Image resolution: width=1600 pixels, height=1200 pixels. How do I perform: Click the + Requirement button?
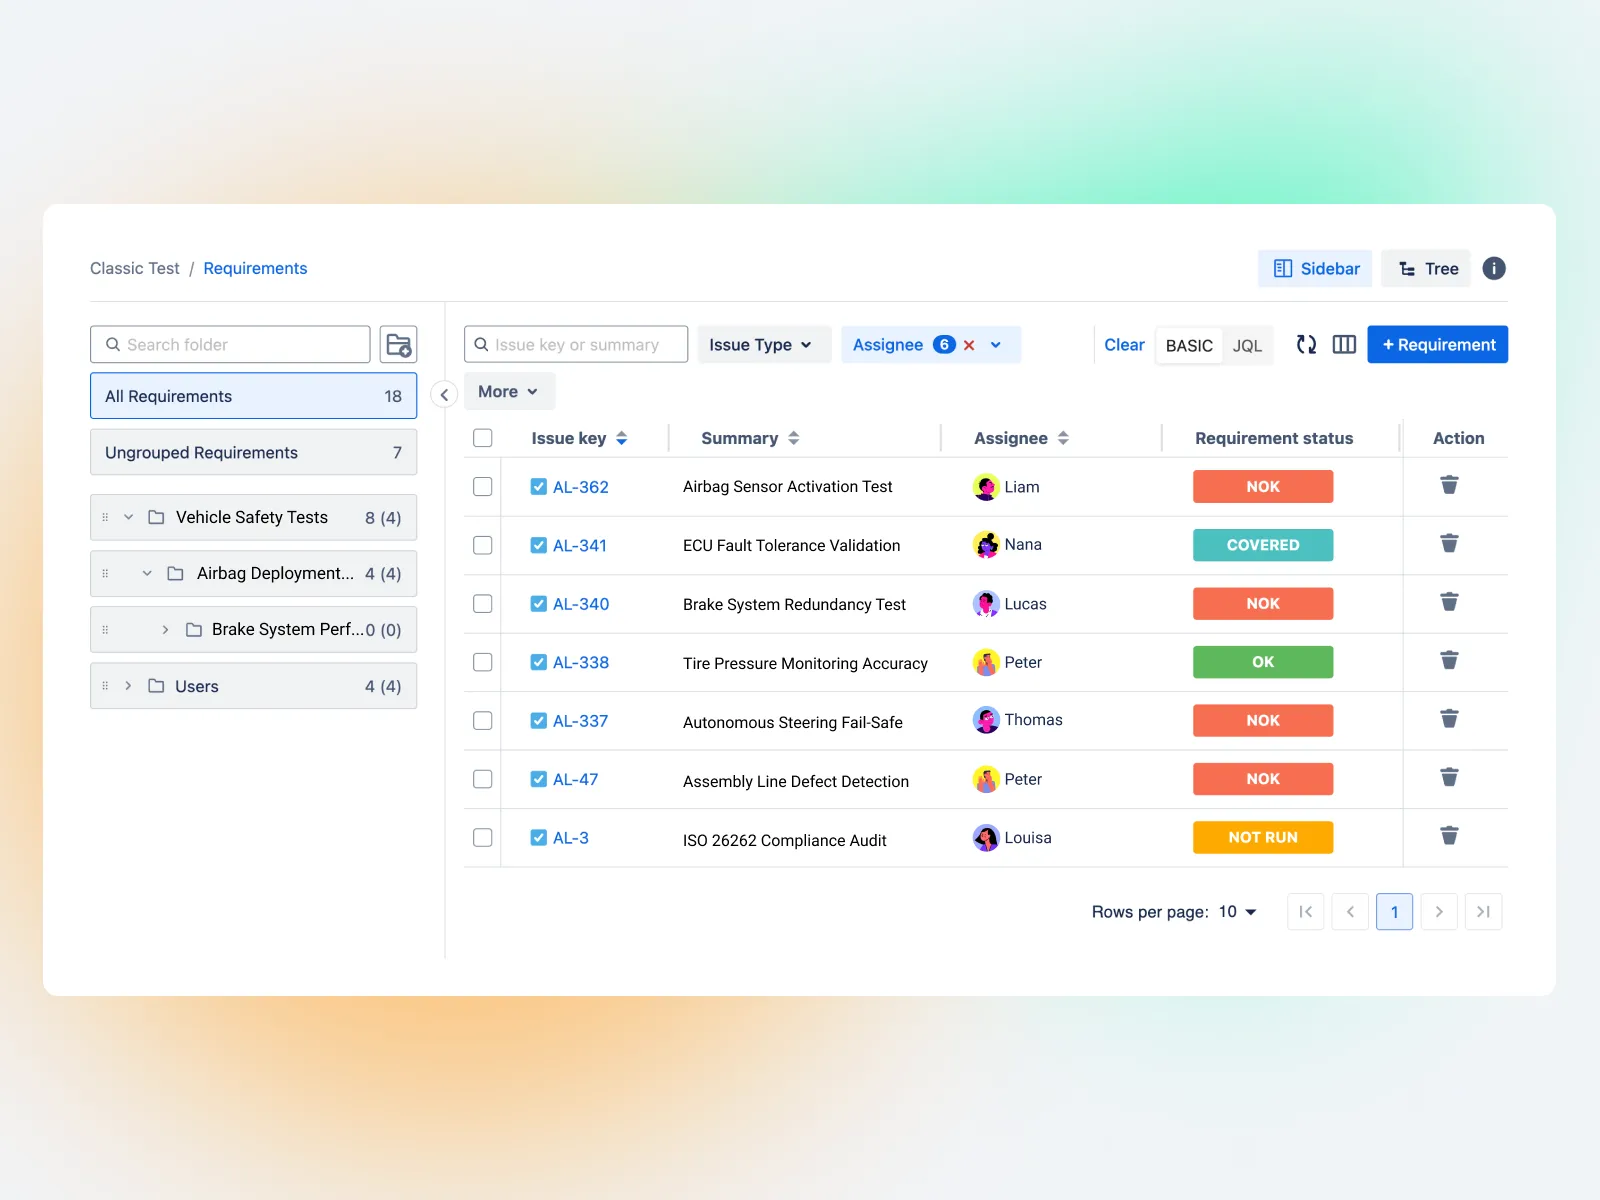pos(1437,345)
